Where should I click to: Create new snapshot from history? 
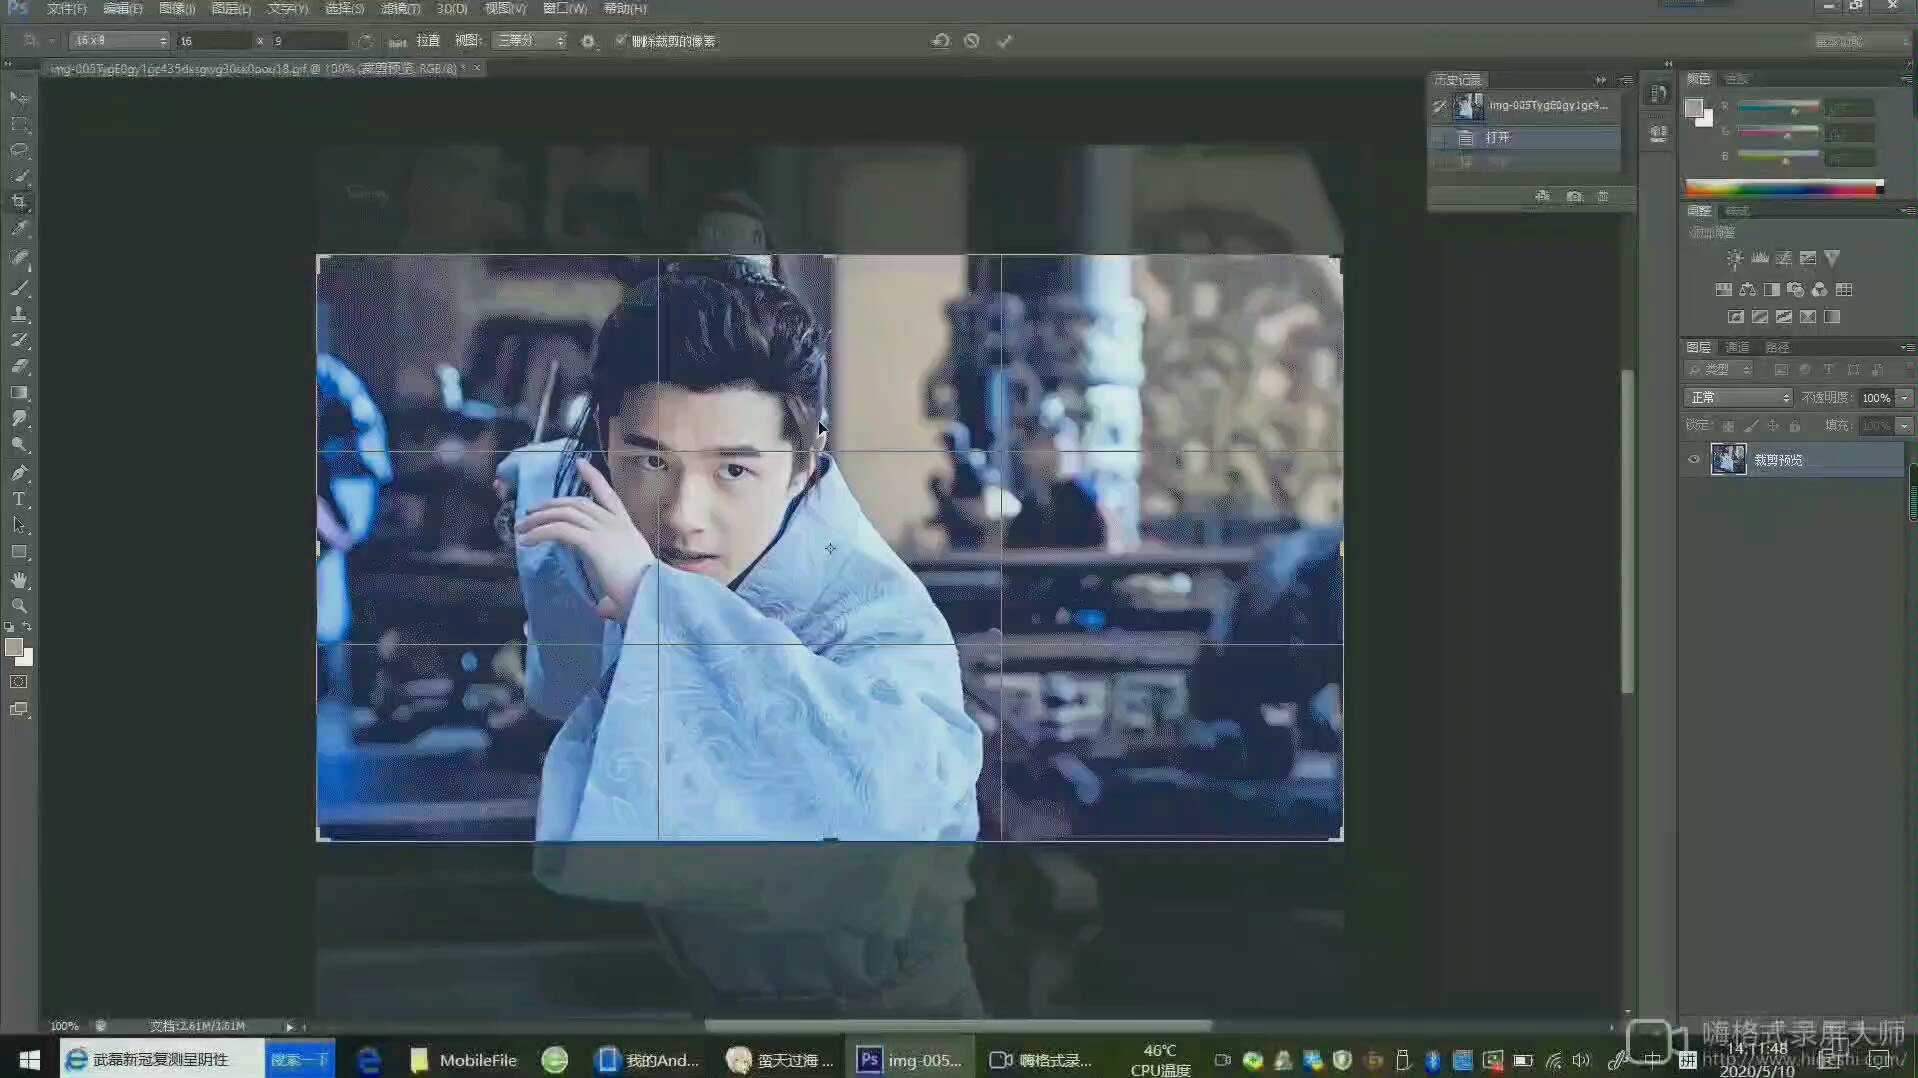tap(1574, 196)
